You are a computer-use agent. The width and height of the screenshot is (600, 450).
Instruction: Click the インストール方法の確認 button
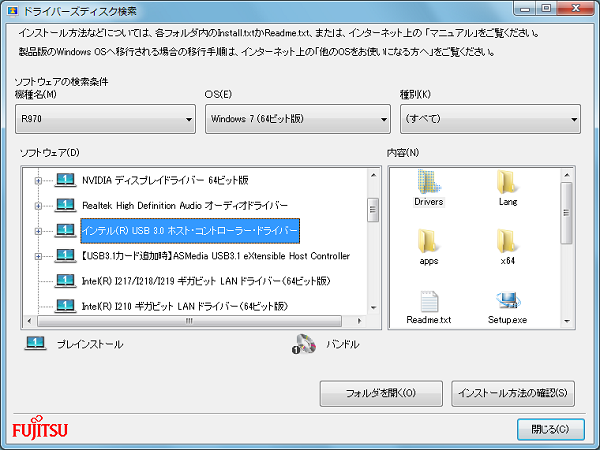[x=513, y=392]
